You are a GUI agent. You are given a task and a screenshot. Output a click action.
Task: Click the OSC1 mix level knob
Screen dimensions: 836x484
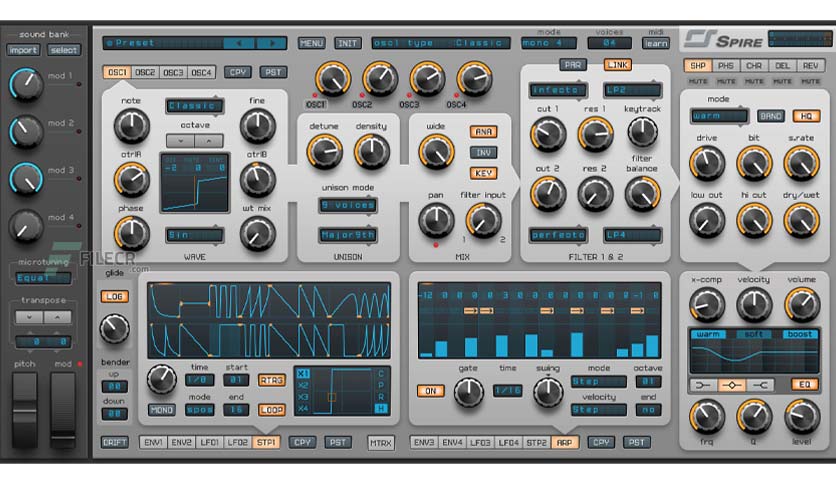(333, 79)
